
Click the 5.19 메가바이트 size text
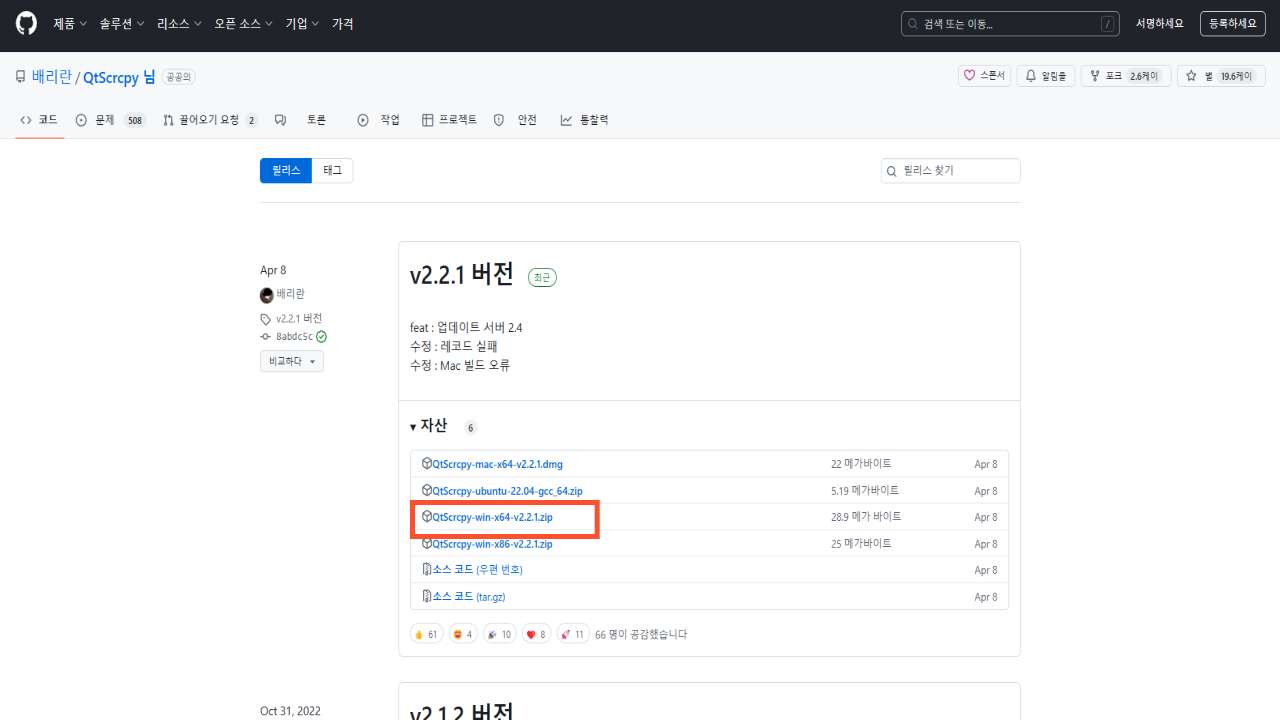[x=865, y=491]
